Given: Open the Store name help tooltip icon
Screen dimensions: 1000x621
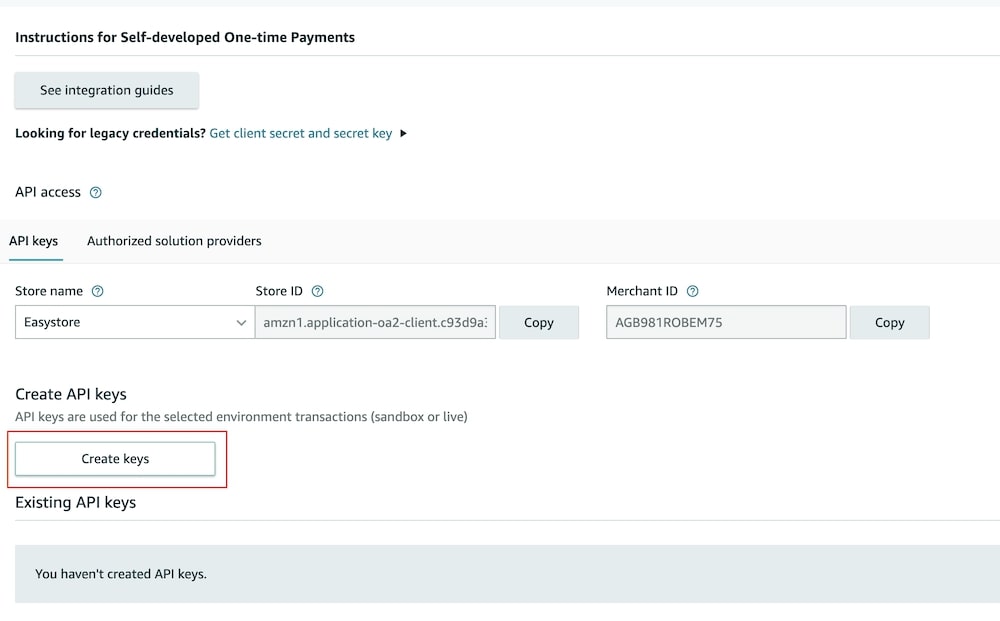Looking at the screenshot, I should click(x=98, y=291).
